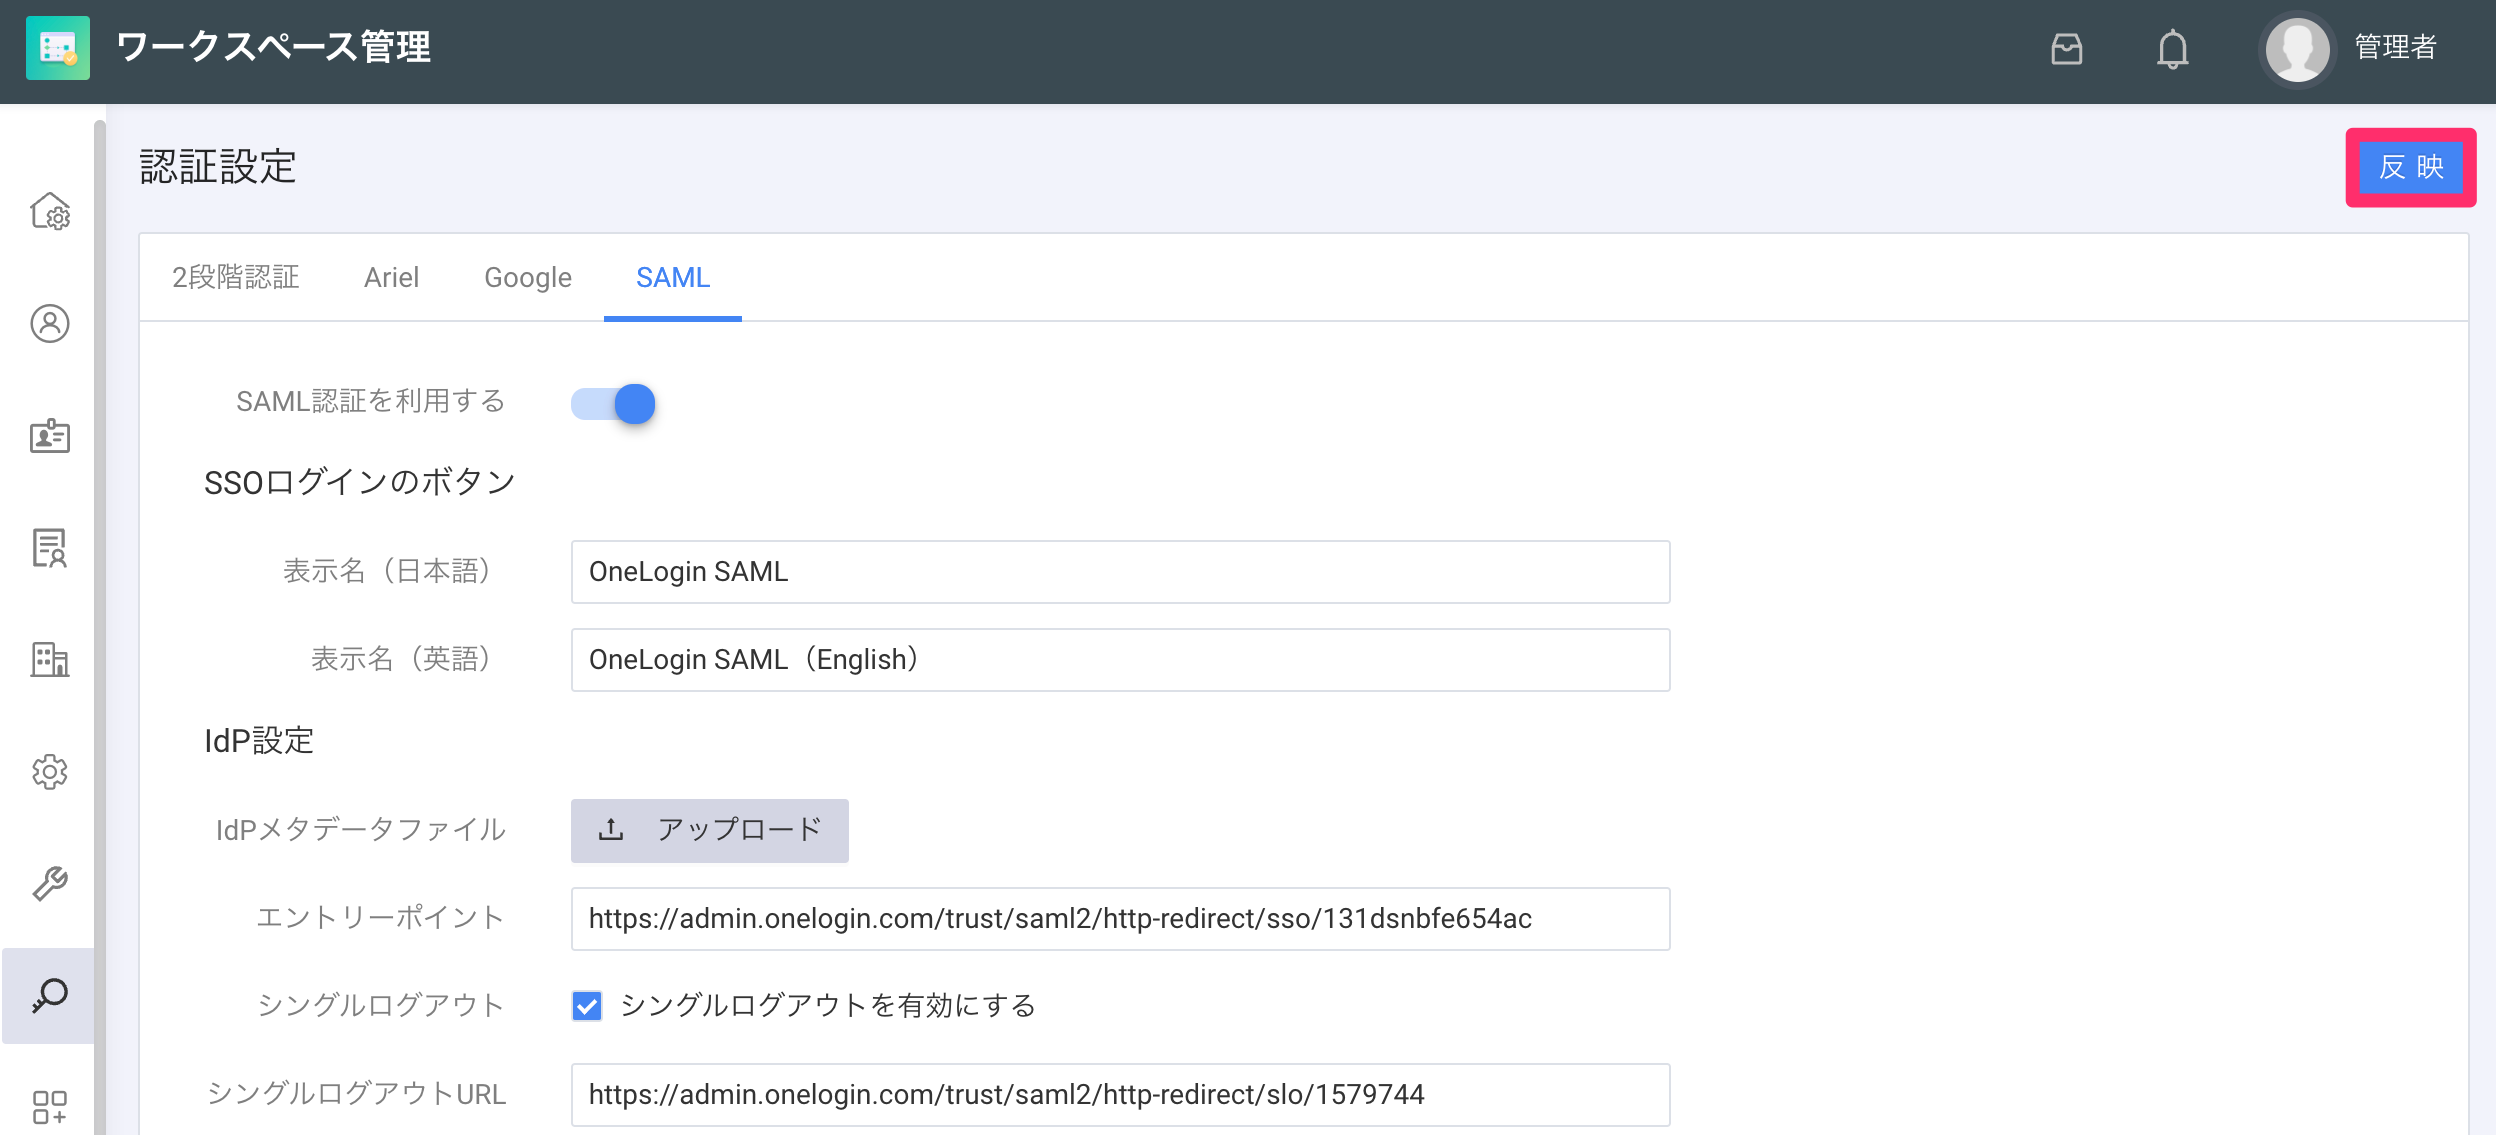Viewport: 2496px width, 1135px height.
Task: Click the 管理者 username label
Action: 2395,48
